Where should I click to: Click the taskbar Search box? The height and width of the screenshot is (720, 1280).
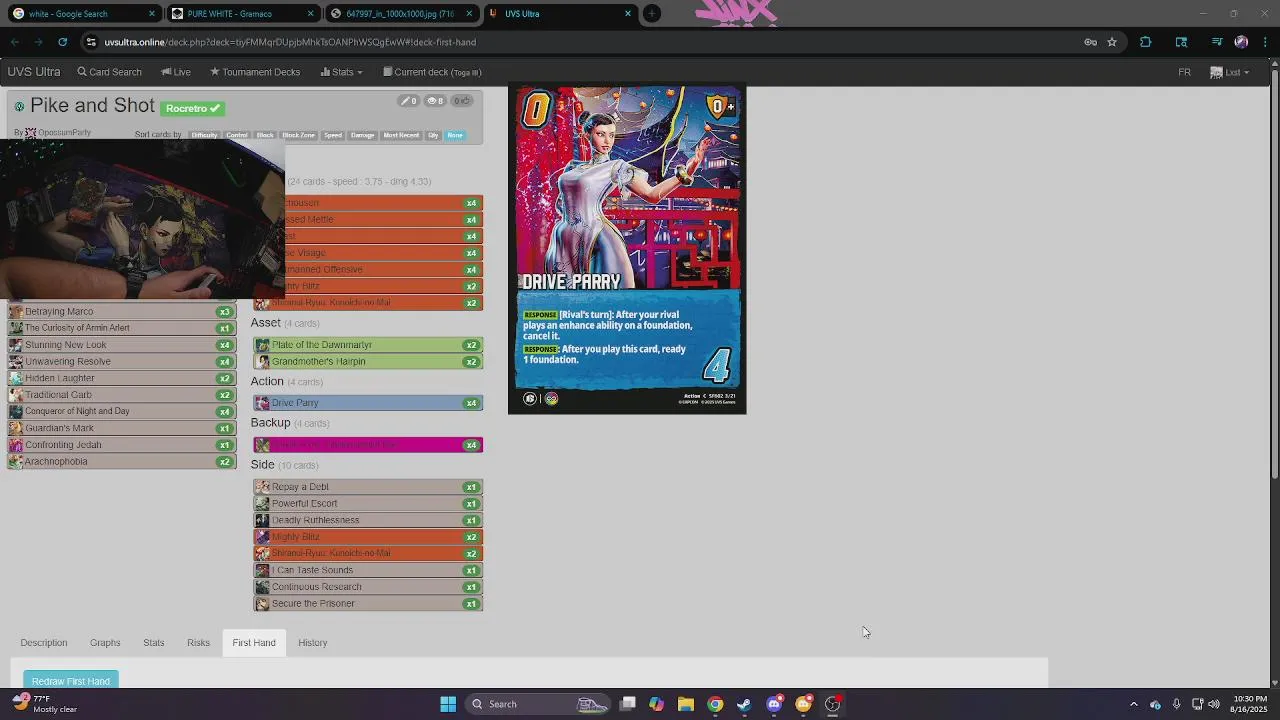click(x=538, y=704)
